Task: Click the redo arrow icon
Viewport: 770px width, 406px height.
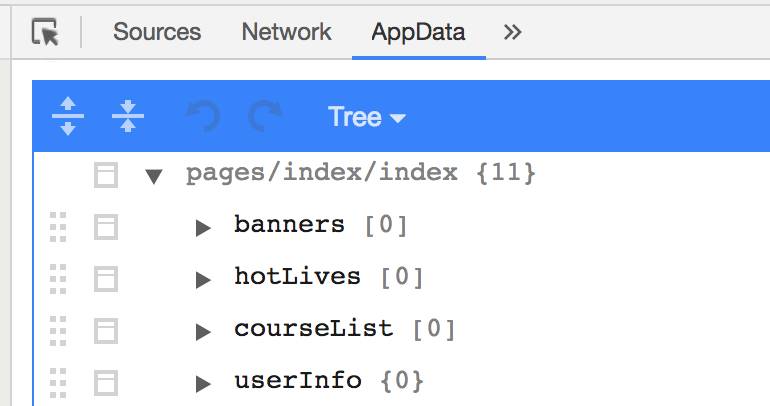Action: (265, 117)
